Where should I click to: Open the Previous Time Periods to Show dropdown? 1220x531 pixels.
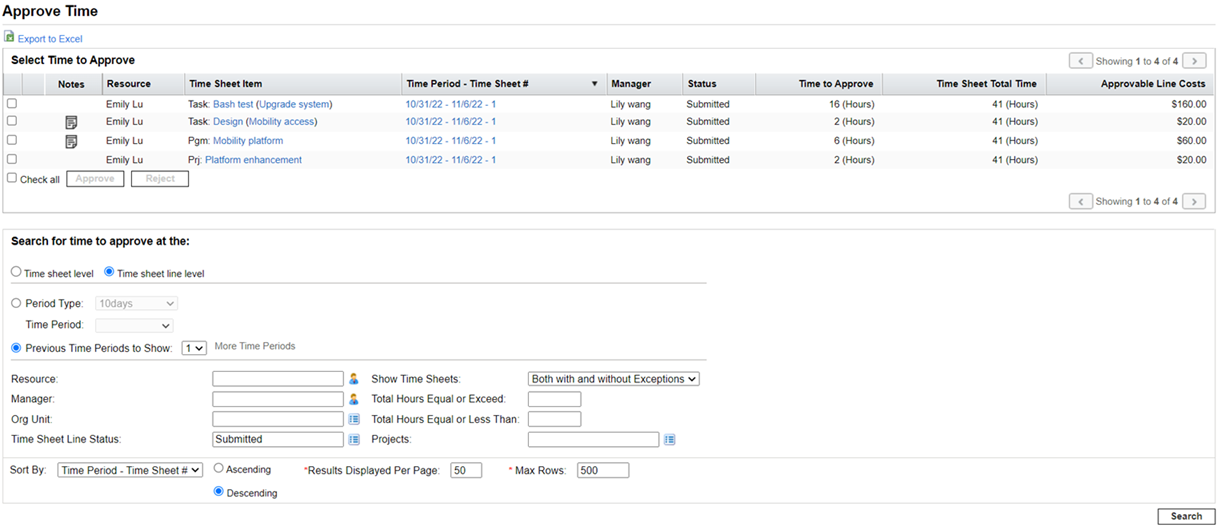tap(194, 348)
